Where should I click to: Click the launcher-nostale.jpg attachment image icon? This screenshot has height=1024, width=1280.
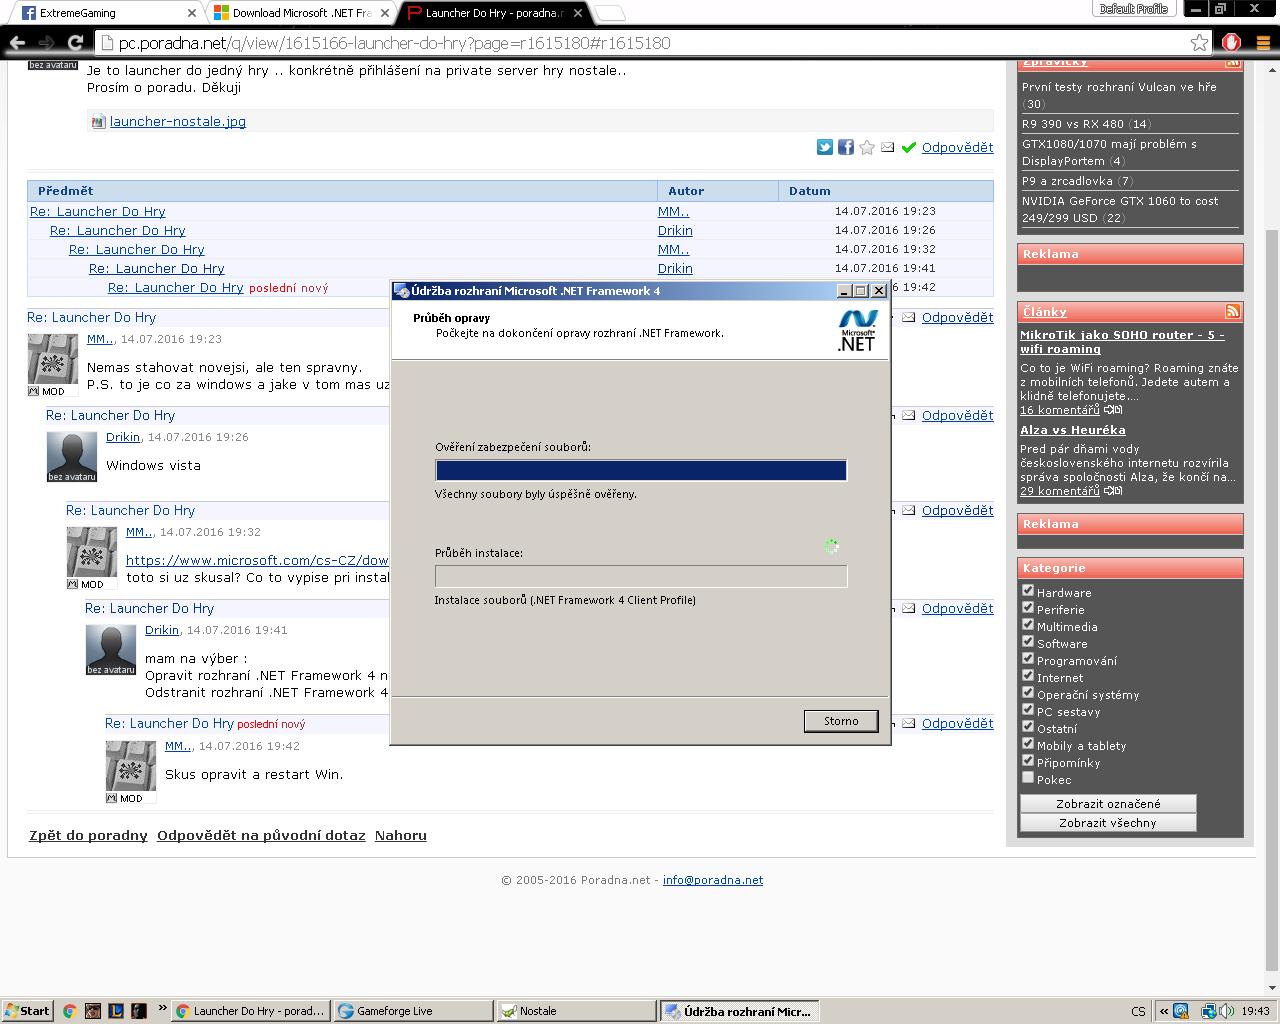(x=98, y=122)
